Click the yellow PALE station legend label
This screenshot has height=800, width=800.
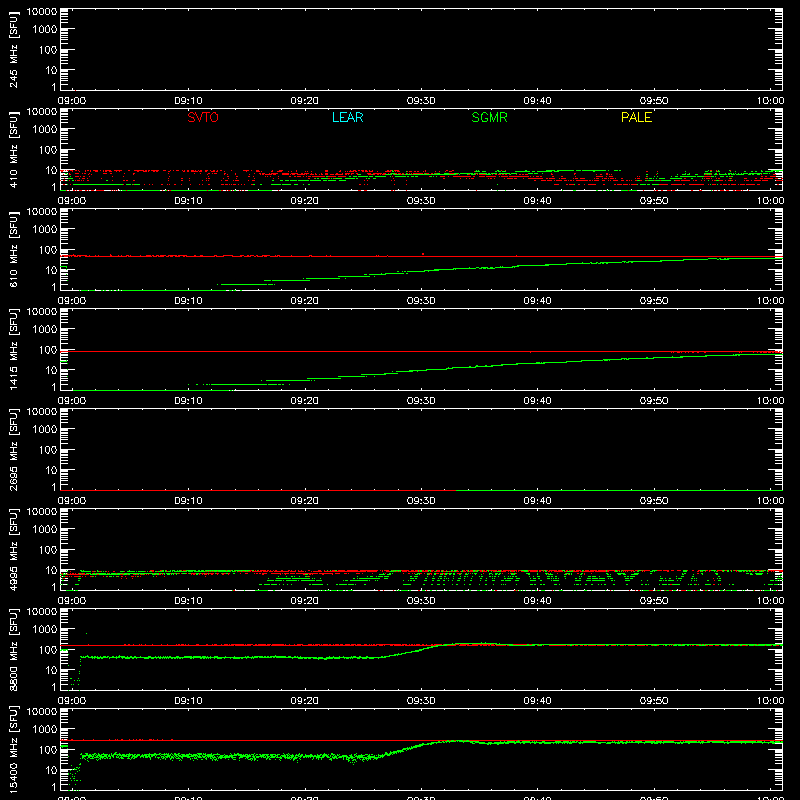coord(636,117)
